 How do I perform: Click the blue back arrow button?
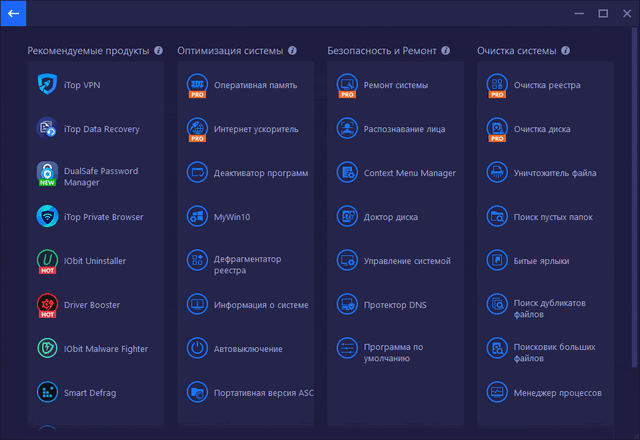point(13,13)
